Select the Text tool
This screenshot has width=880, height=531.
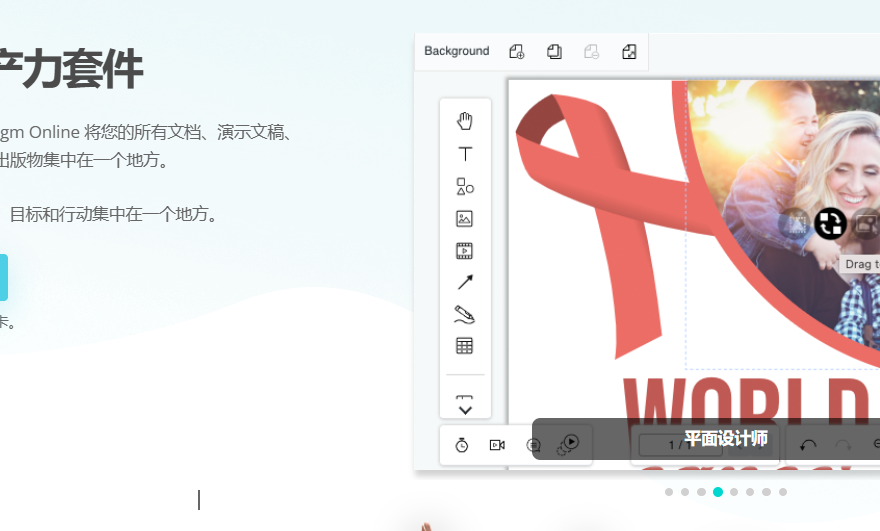pyautogui.click(x=465, y=154)
